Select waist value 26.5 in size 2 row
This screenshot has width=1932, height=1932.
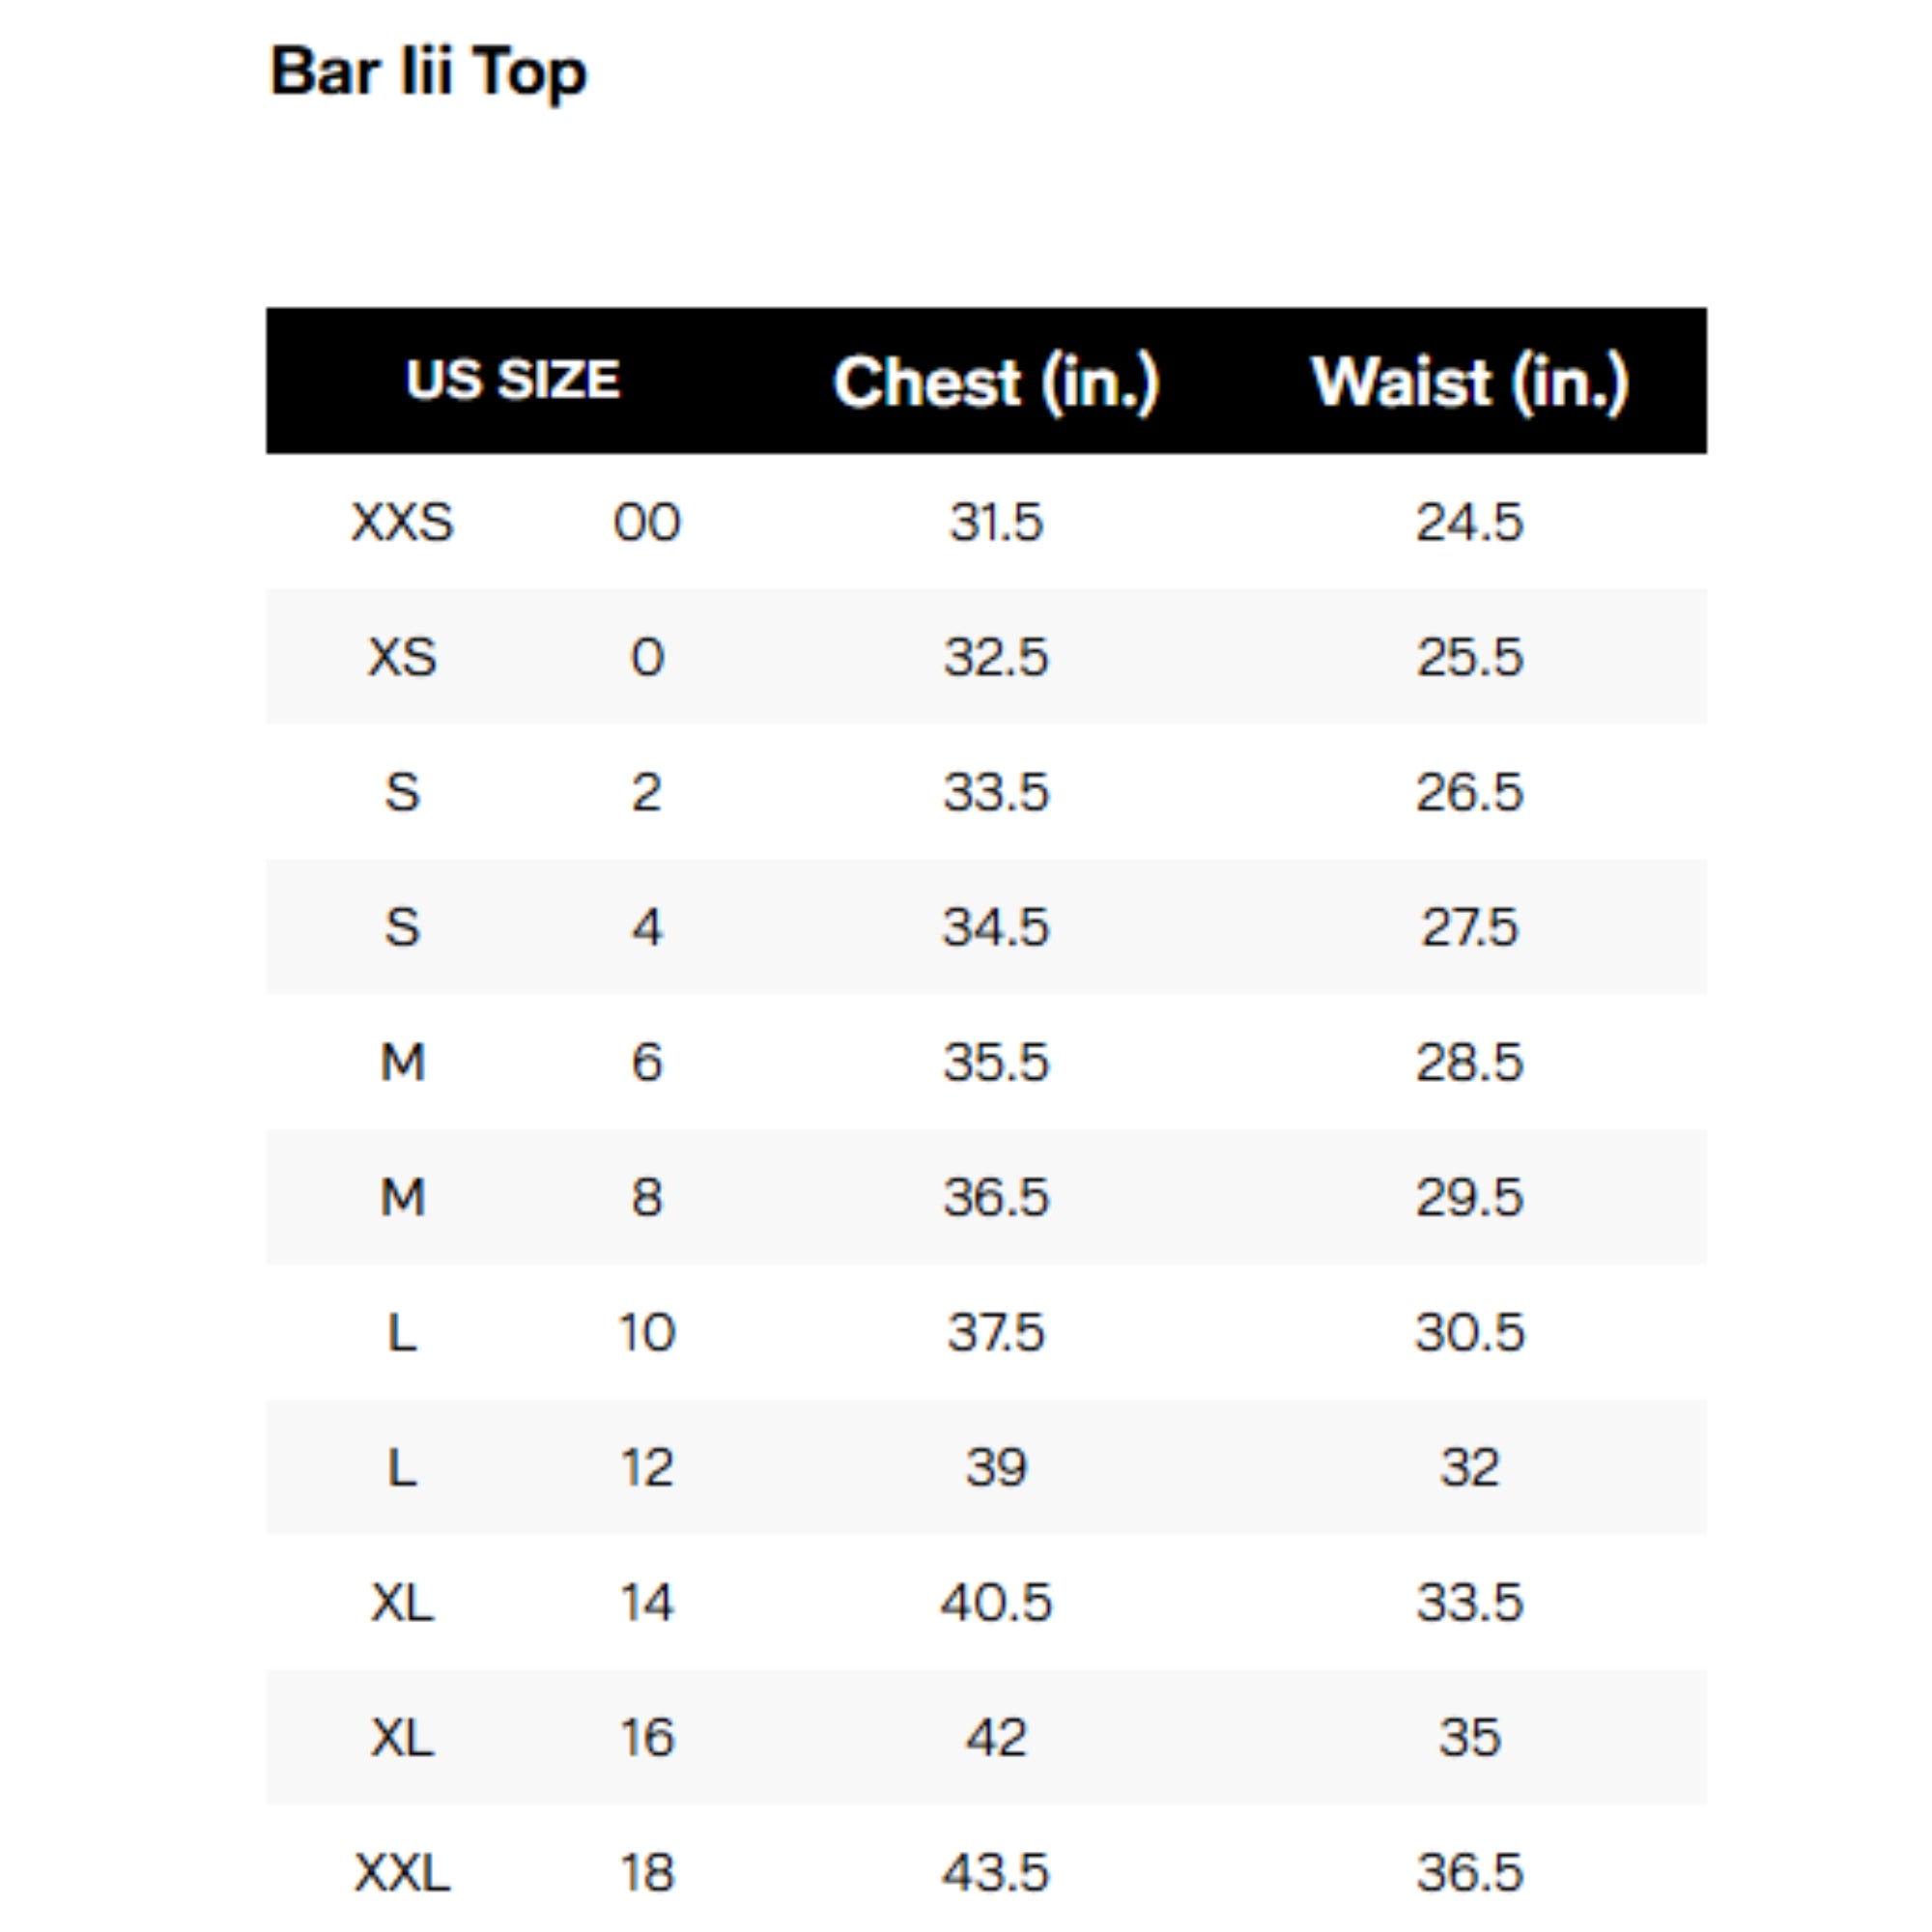(x=1469, y=792)
